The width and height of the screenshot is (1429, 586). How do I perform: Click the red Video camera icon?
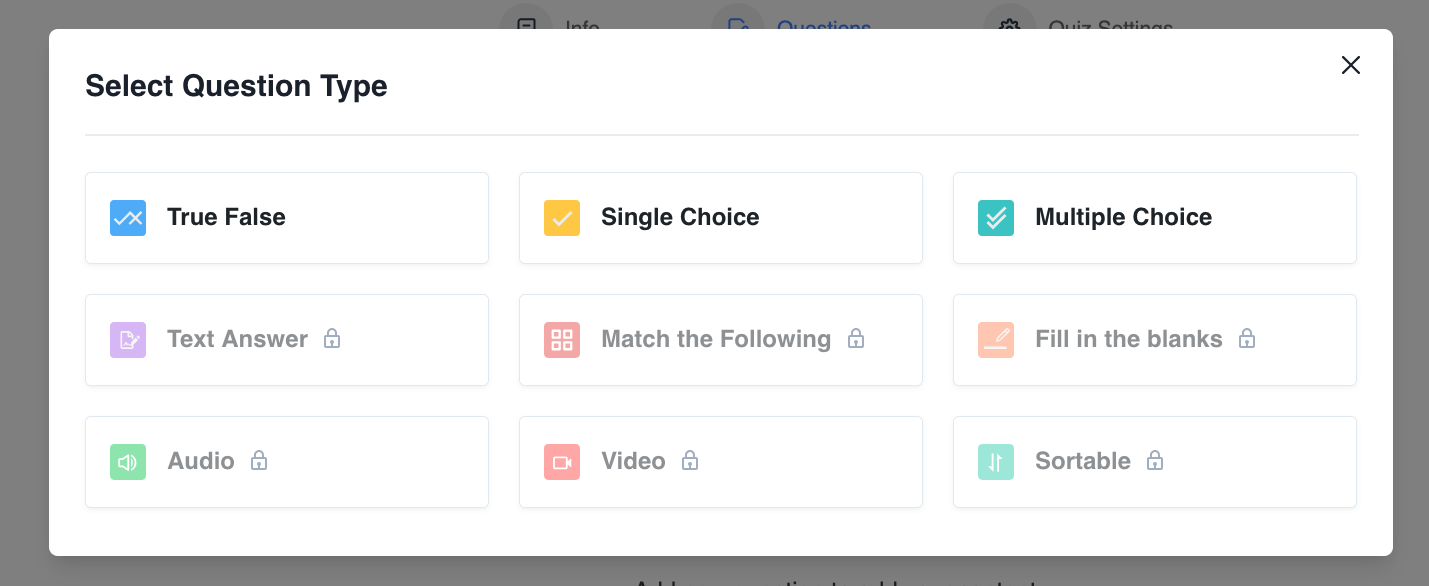[562, 462]
